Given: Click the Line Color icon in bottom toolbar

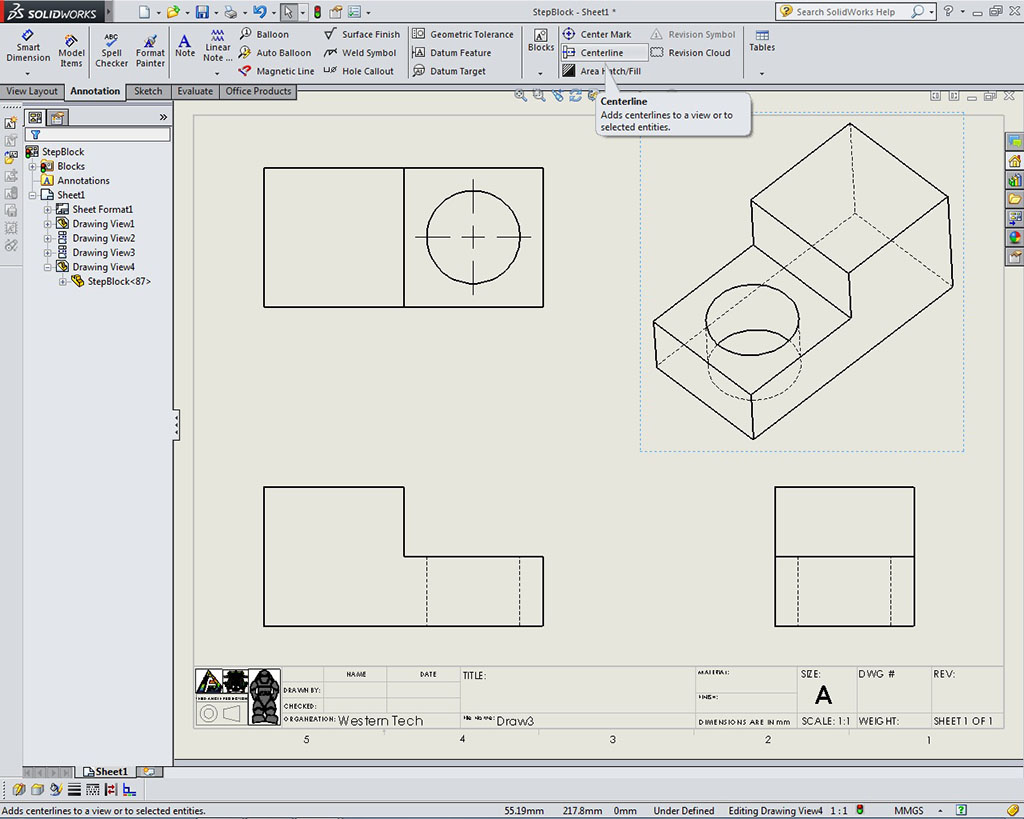Looking at the screenshot, I should point(57,790).
